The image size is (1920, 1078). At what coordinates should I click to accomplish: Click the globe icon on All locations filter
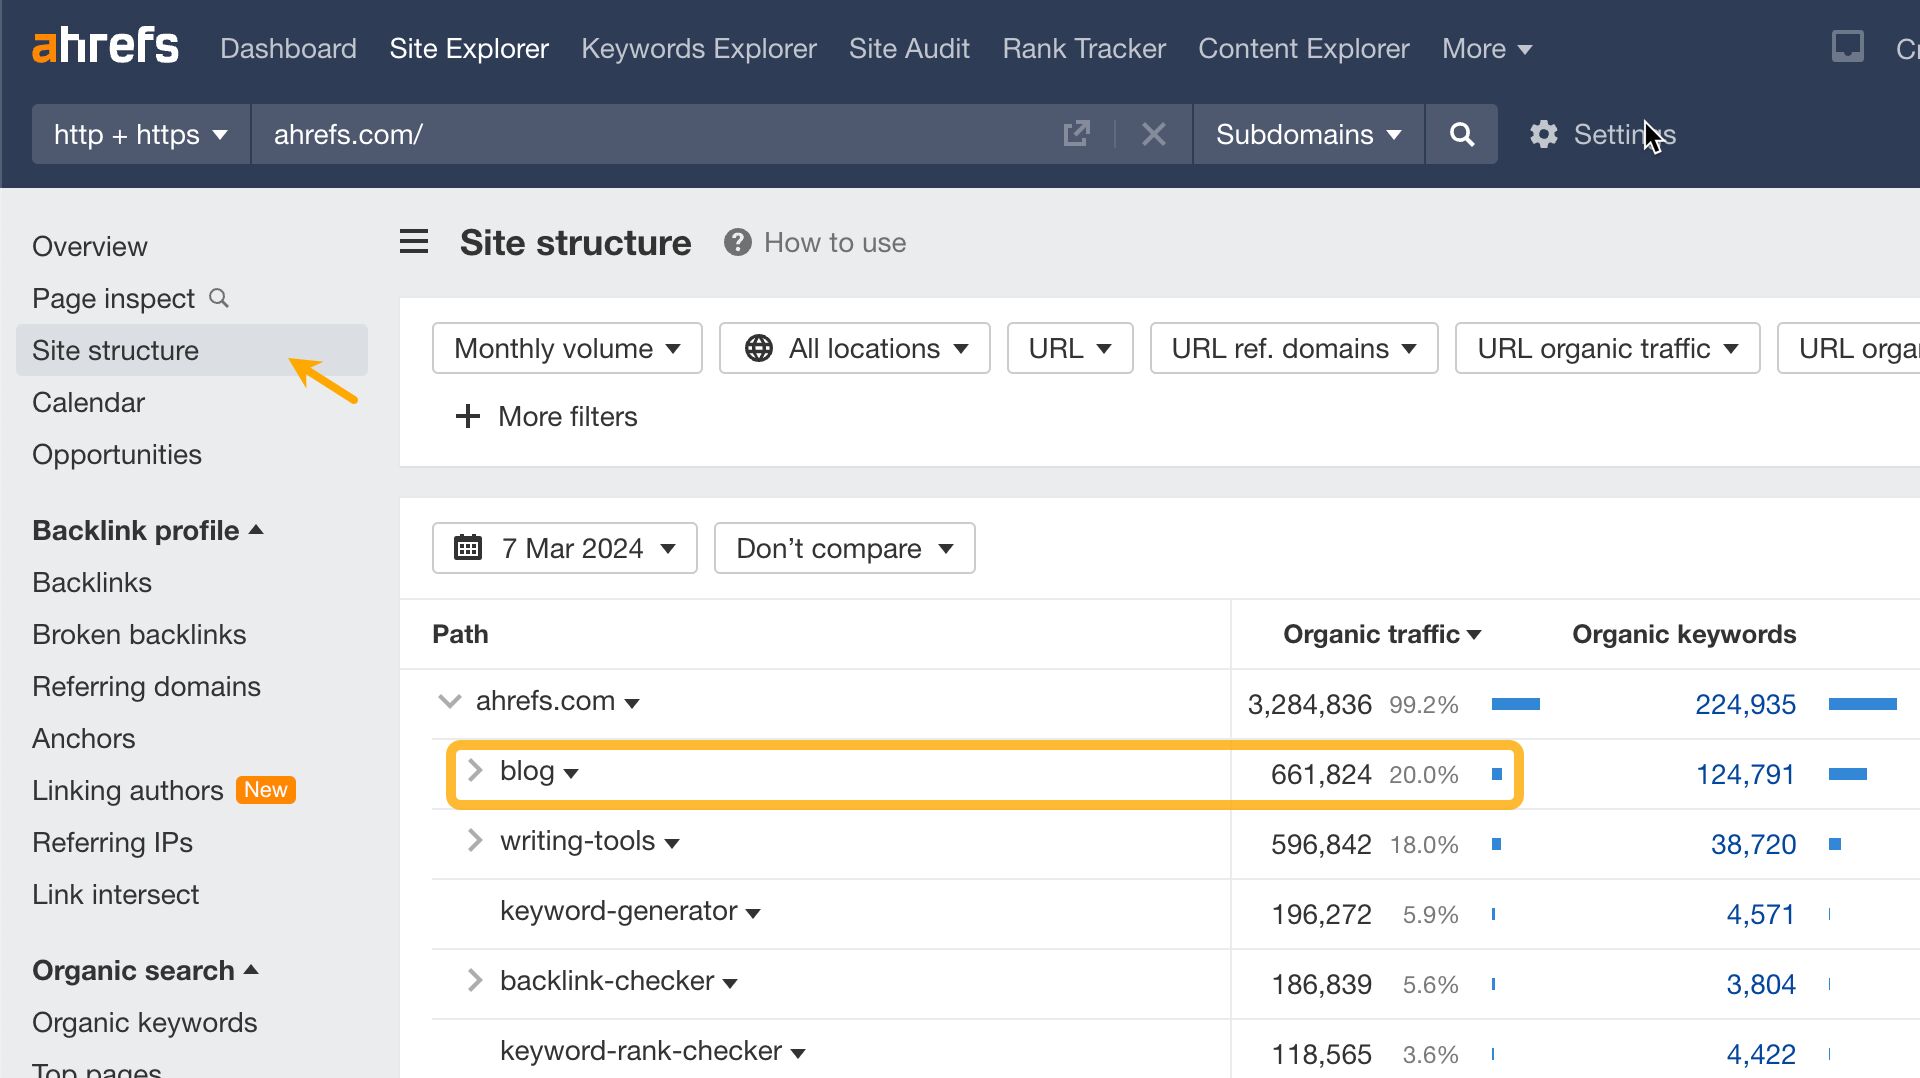point(759,348)
